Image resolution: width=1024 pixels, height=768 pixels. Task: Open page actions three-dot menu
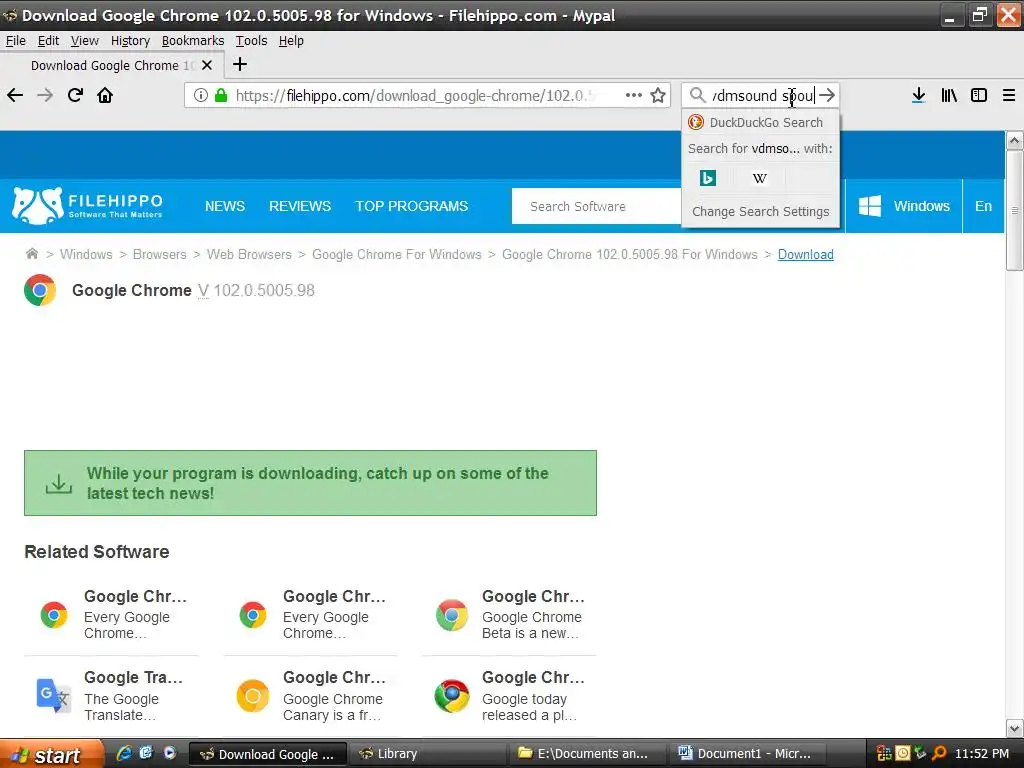pyautogui.click(x=633, y=95)
